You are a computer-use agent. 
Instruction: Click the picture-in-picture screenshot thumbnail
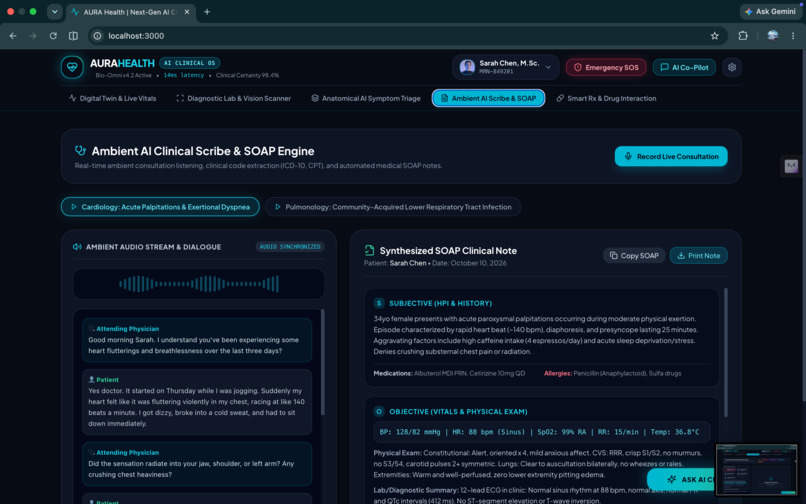[756, 470]
